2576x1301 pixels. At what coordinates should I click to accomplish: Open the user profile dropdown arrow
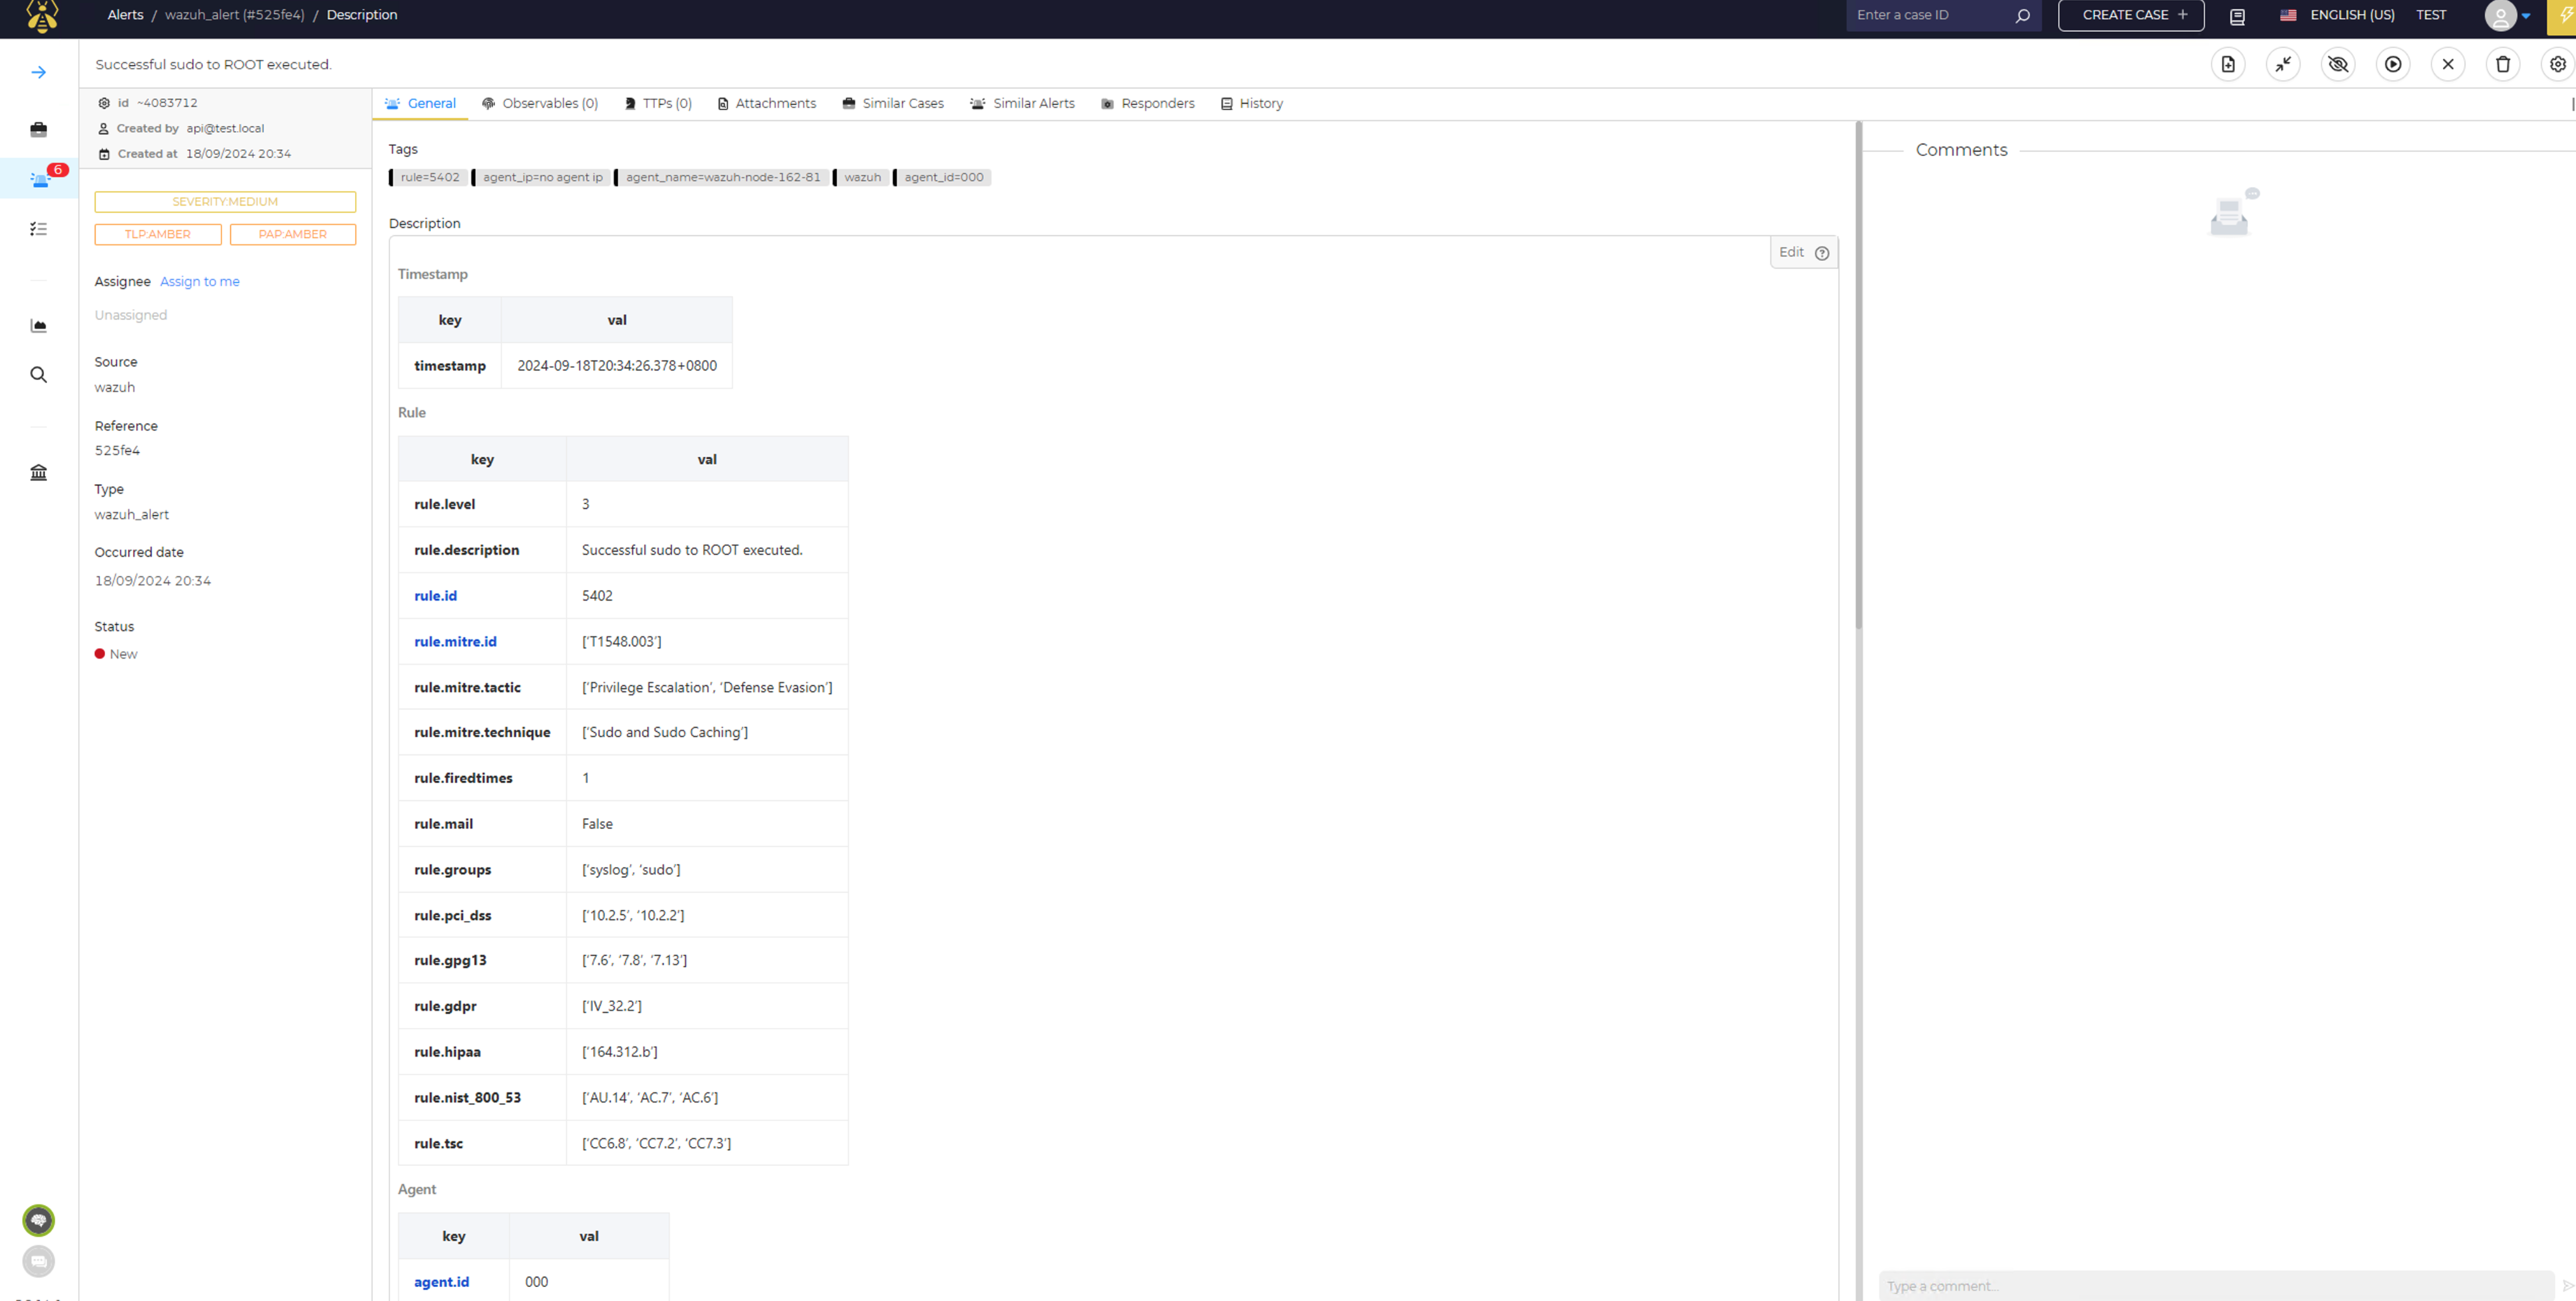[x=2526, y=16]
